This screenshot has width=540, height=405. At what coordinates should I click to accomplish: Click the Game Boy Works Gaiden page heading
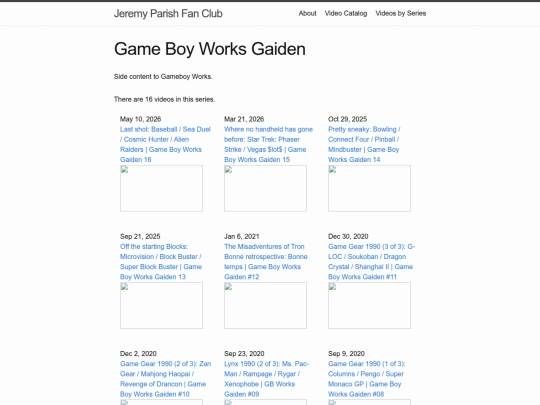(209, 49)
